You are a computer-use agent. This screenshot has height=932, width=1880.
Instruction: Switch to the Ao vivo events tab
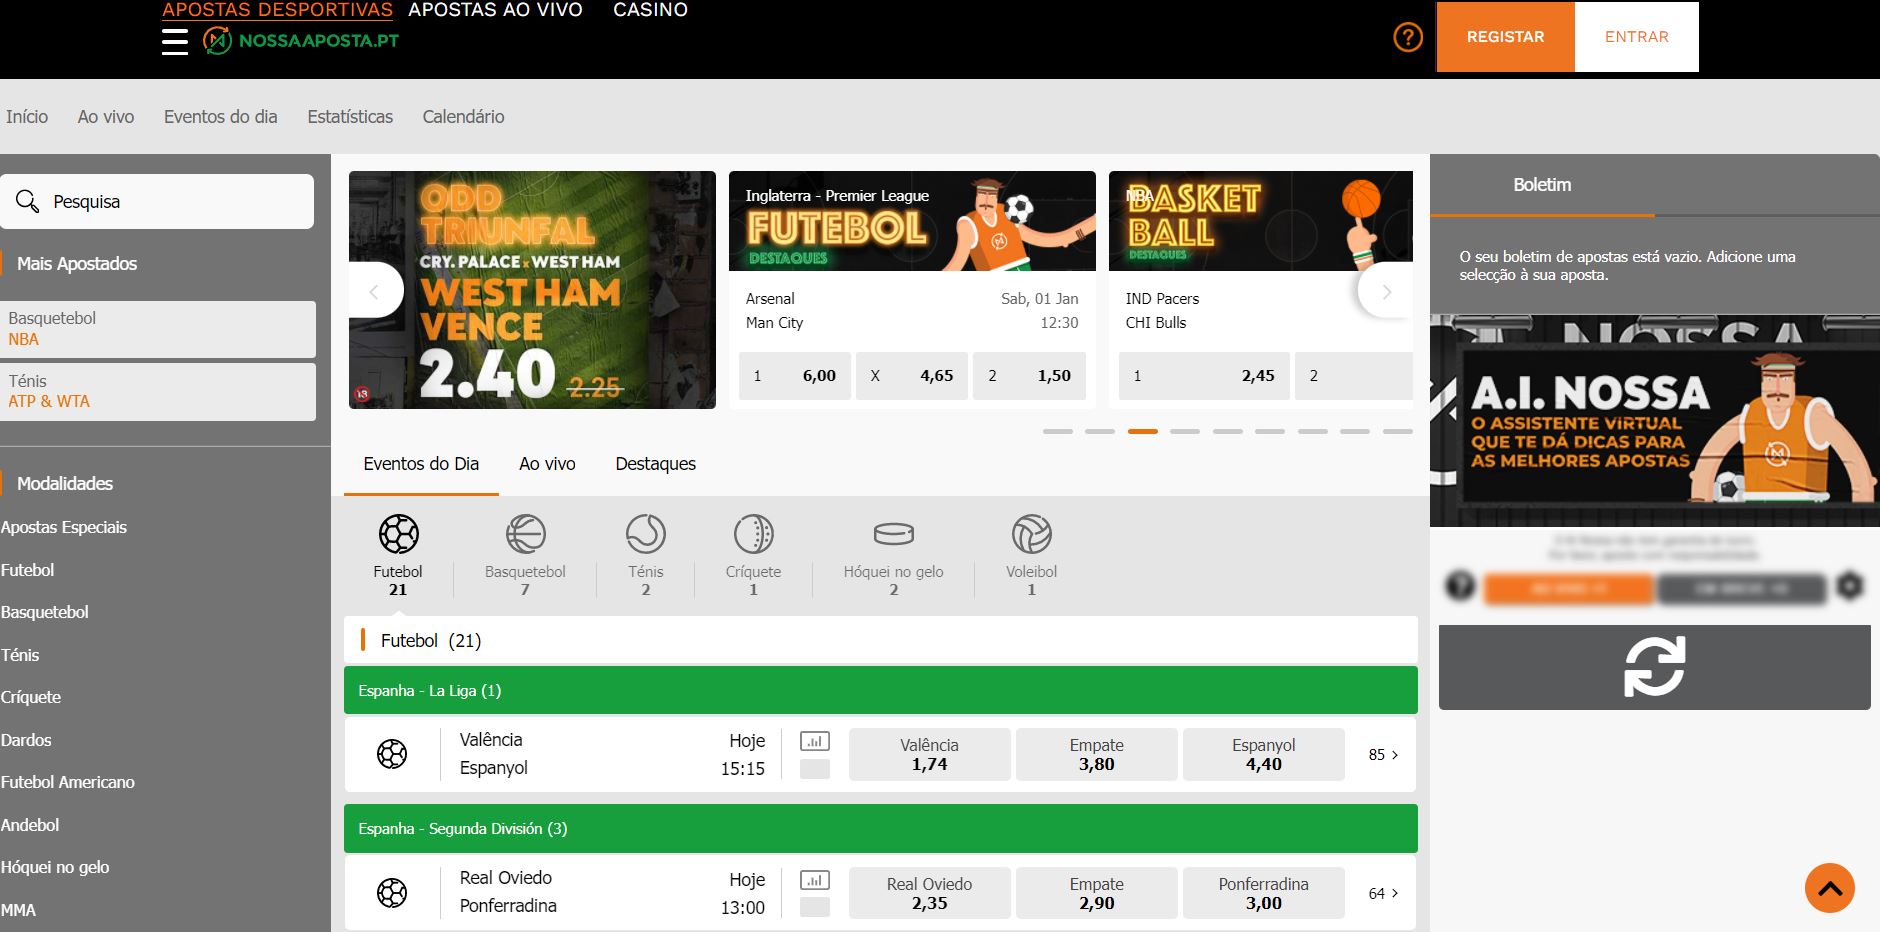[x=547, y=464]
